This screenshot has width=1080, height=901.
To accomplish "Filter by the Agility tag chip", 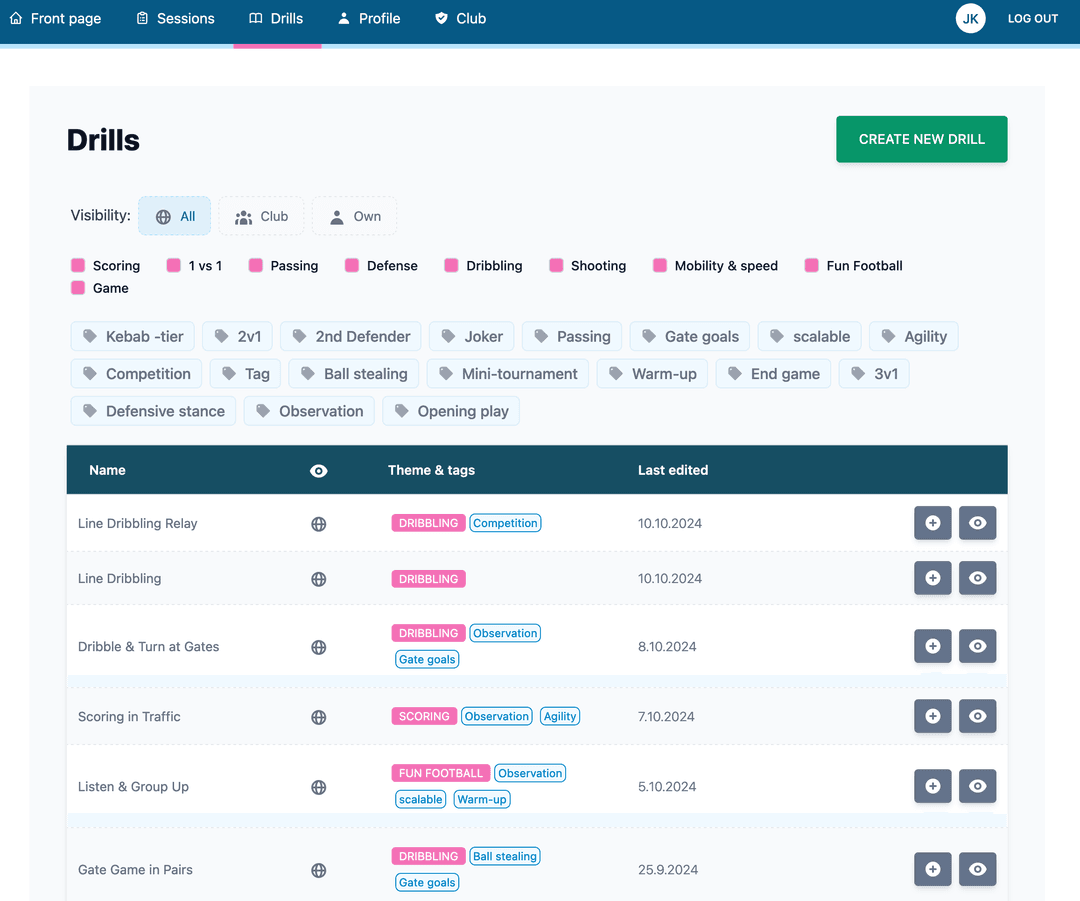I will (913, 336).
